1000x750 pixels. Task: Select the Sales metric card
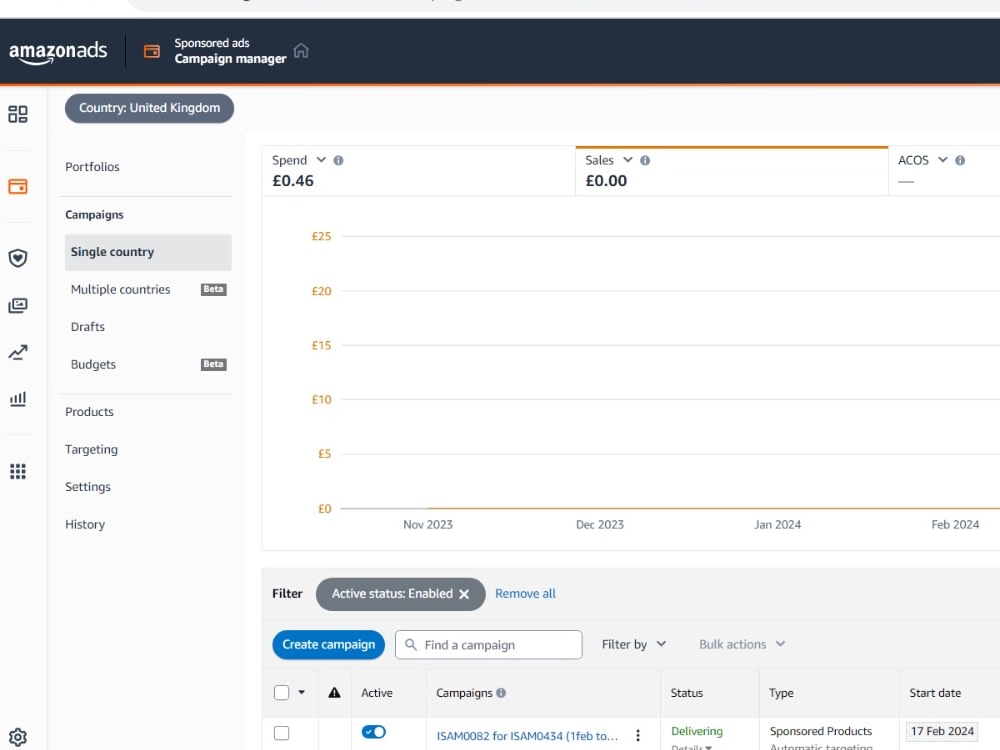[732, 170]
